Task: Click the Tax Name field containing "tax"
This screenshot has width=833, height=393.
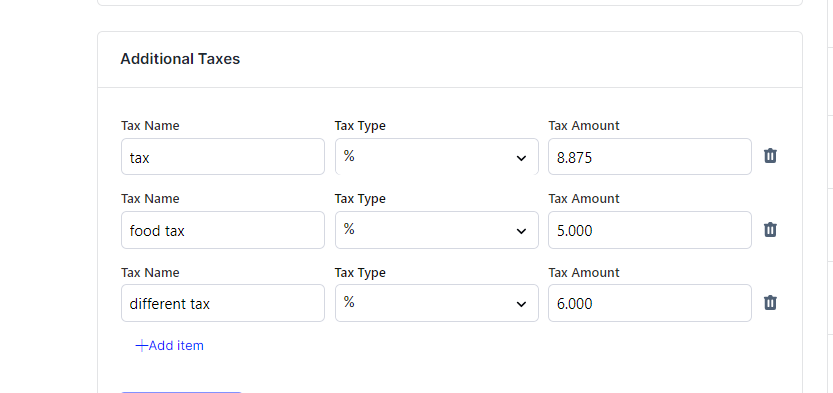Action: pos(223,157)
